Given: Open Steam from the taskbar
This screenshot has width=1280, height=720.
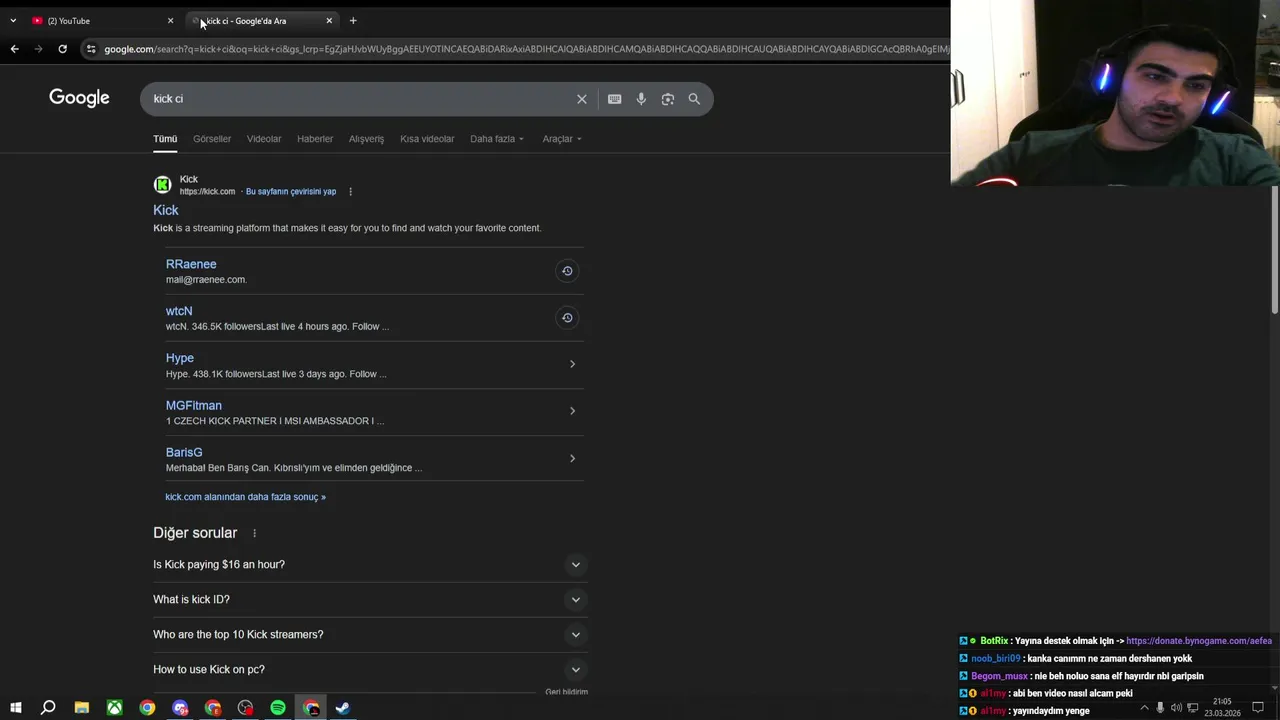Looking at the screenshot, I should 343,708.
